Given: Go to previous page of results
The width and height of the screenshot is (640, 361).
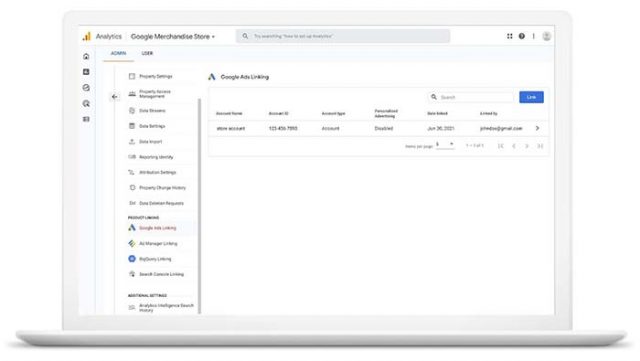Looking at the screenshot, I should [513, 146].
